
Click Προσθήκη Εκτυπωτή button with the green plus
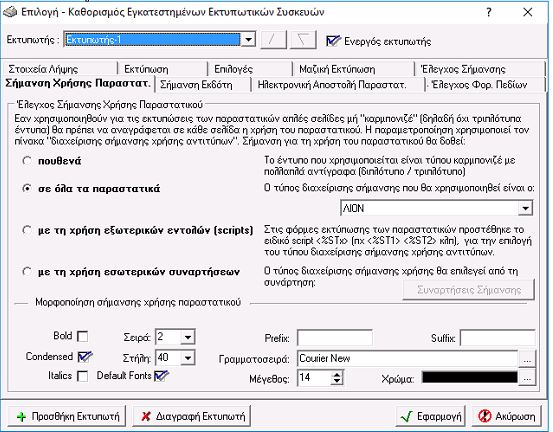[66, 416]
